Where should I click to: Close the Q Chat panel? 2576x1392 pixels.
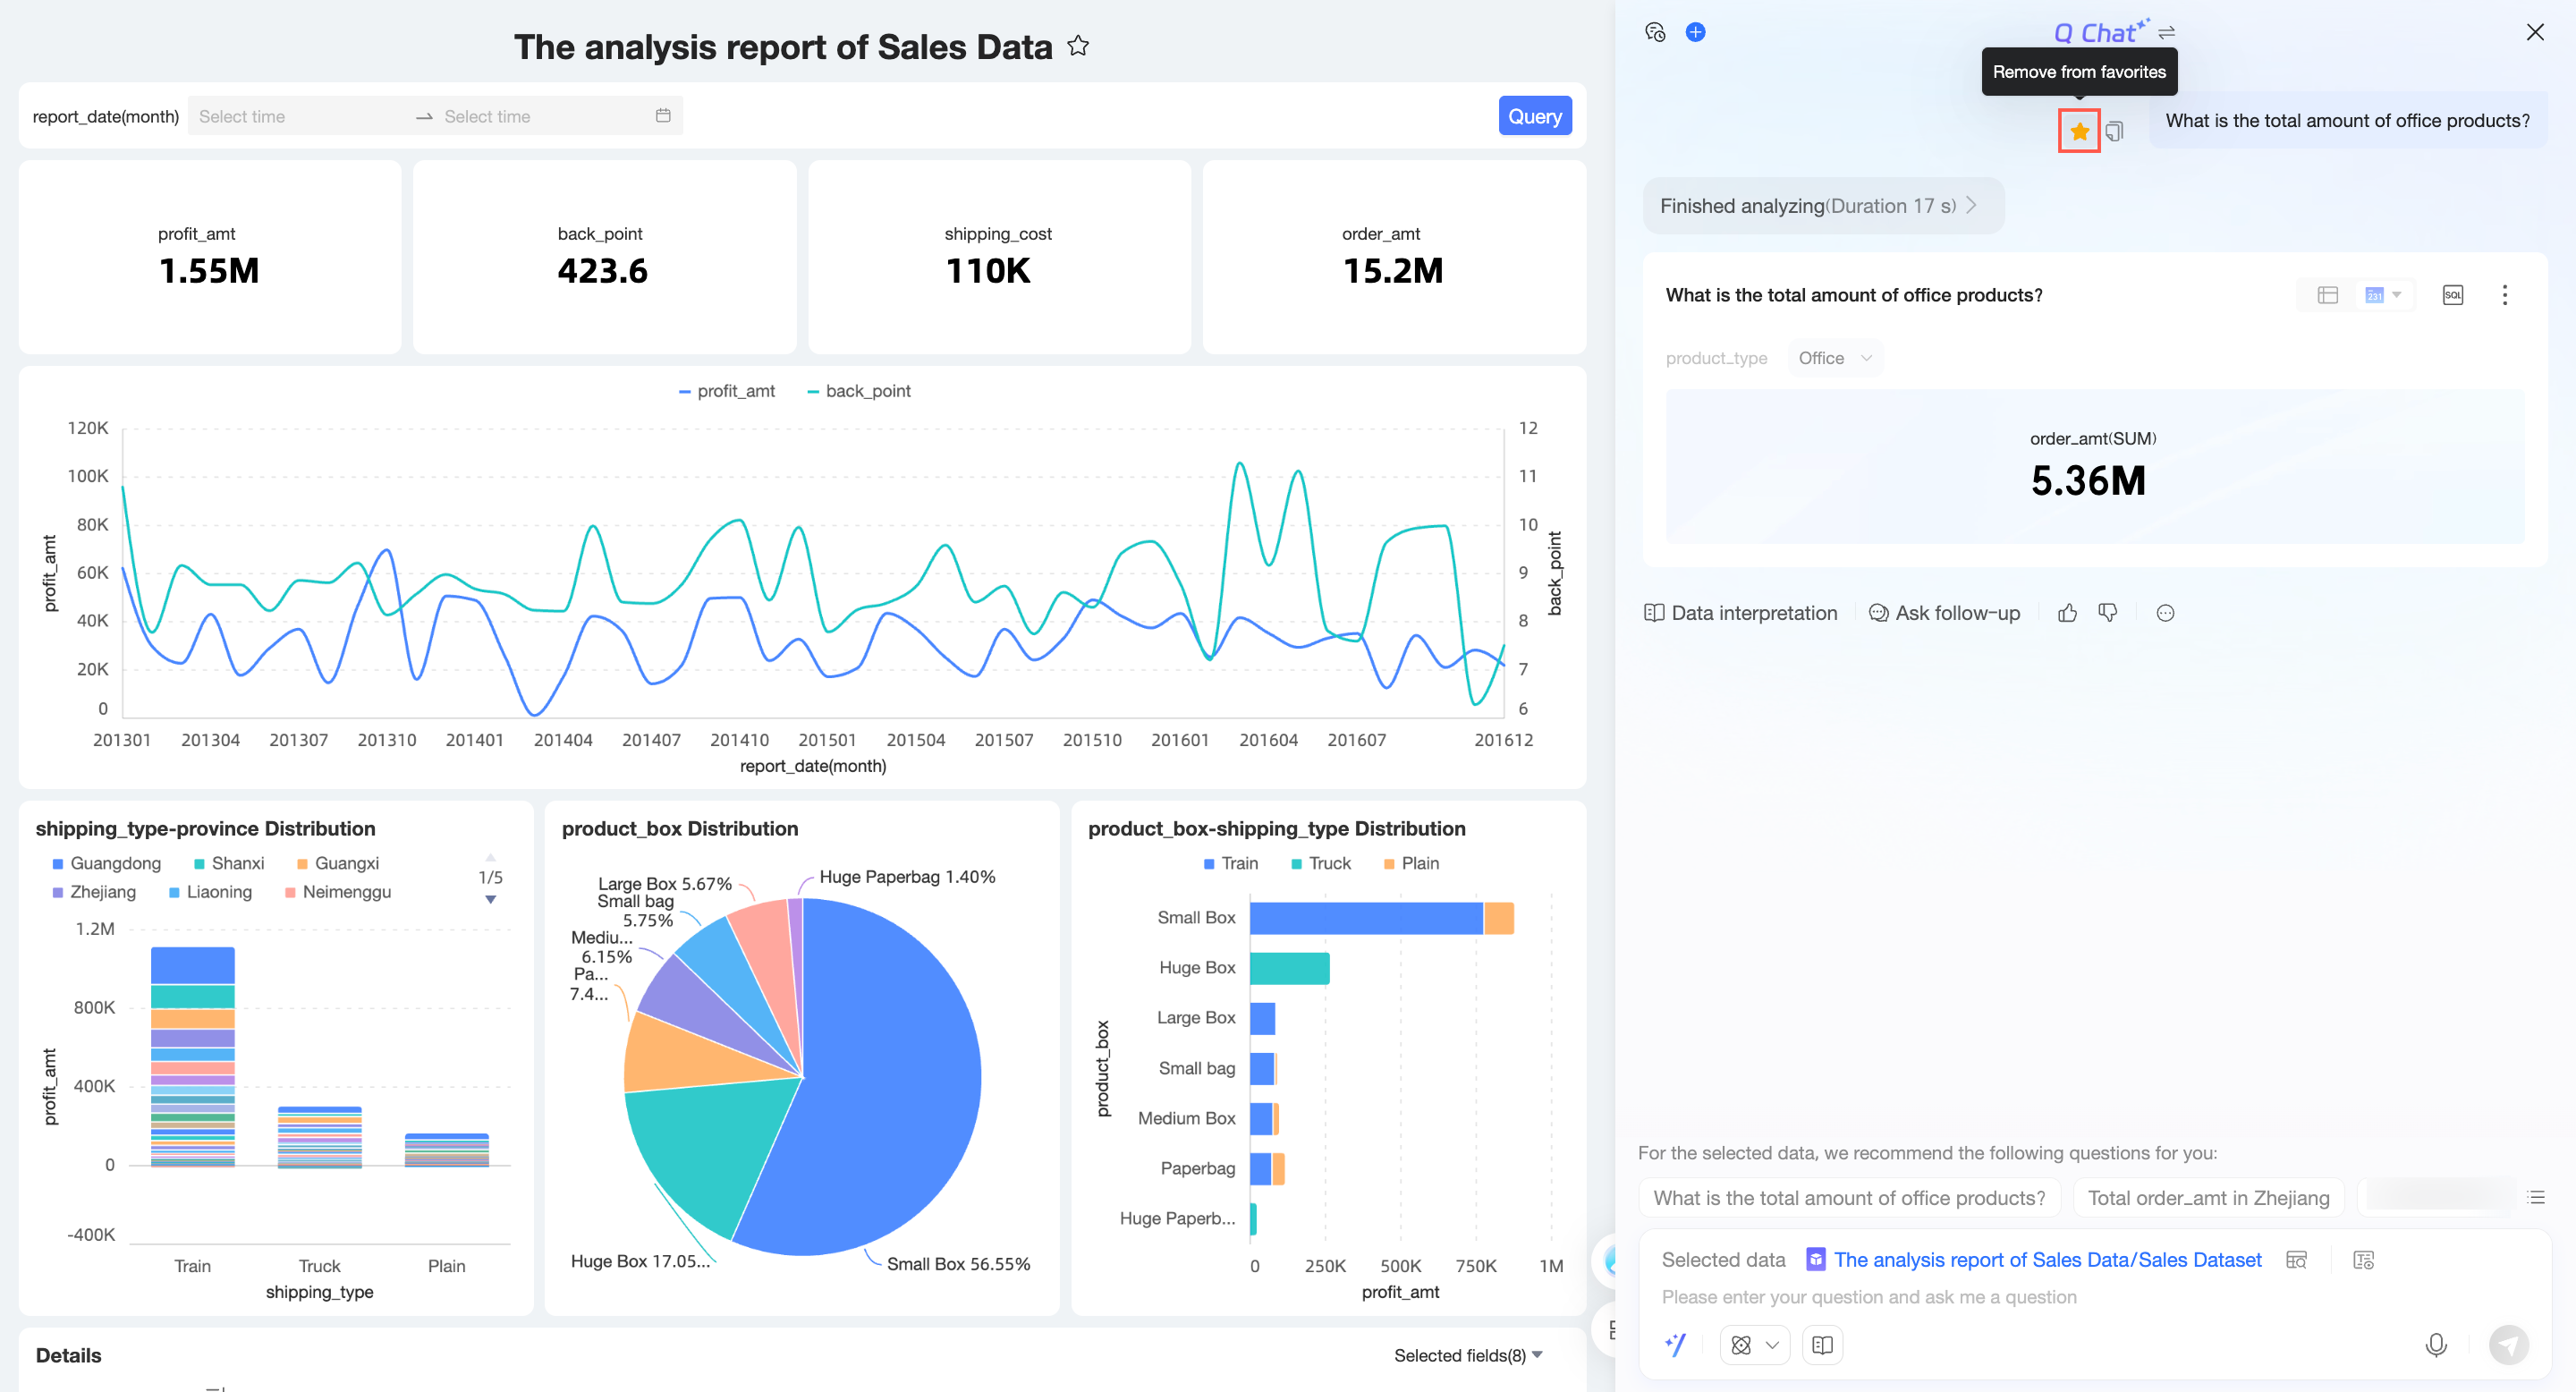point(2534,32)
